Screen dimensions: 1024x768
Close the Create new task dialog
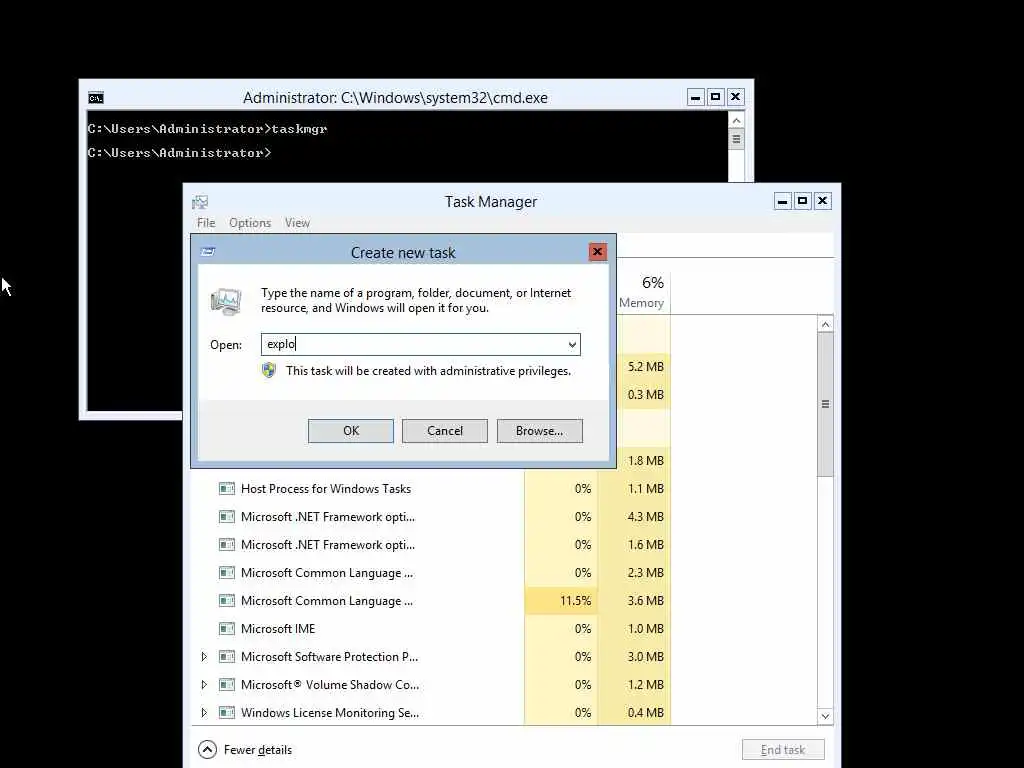(x=598, y=252)
